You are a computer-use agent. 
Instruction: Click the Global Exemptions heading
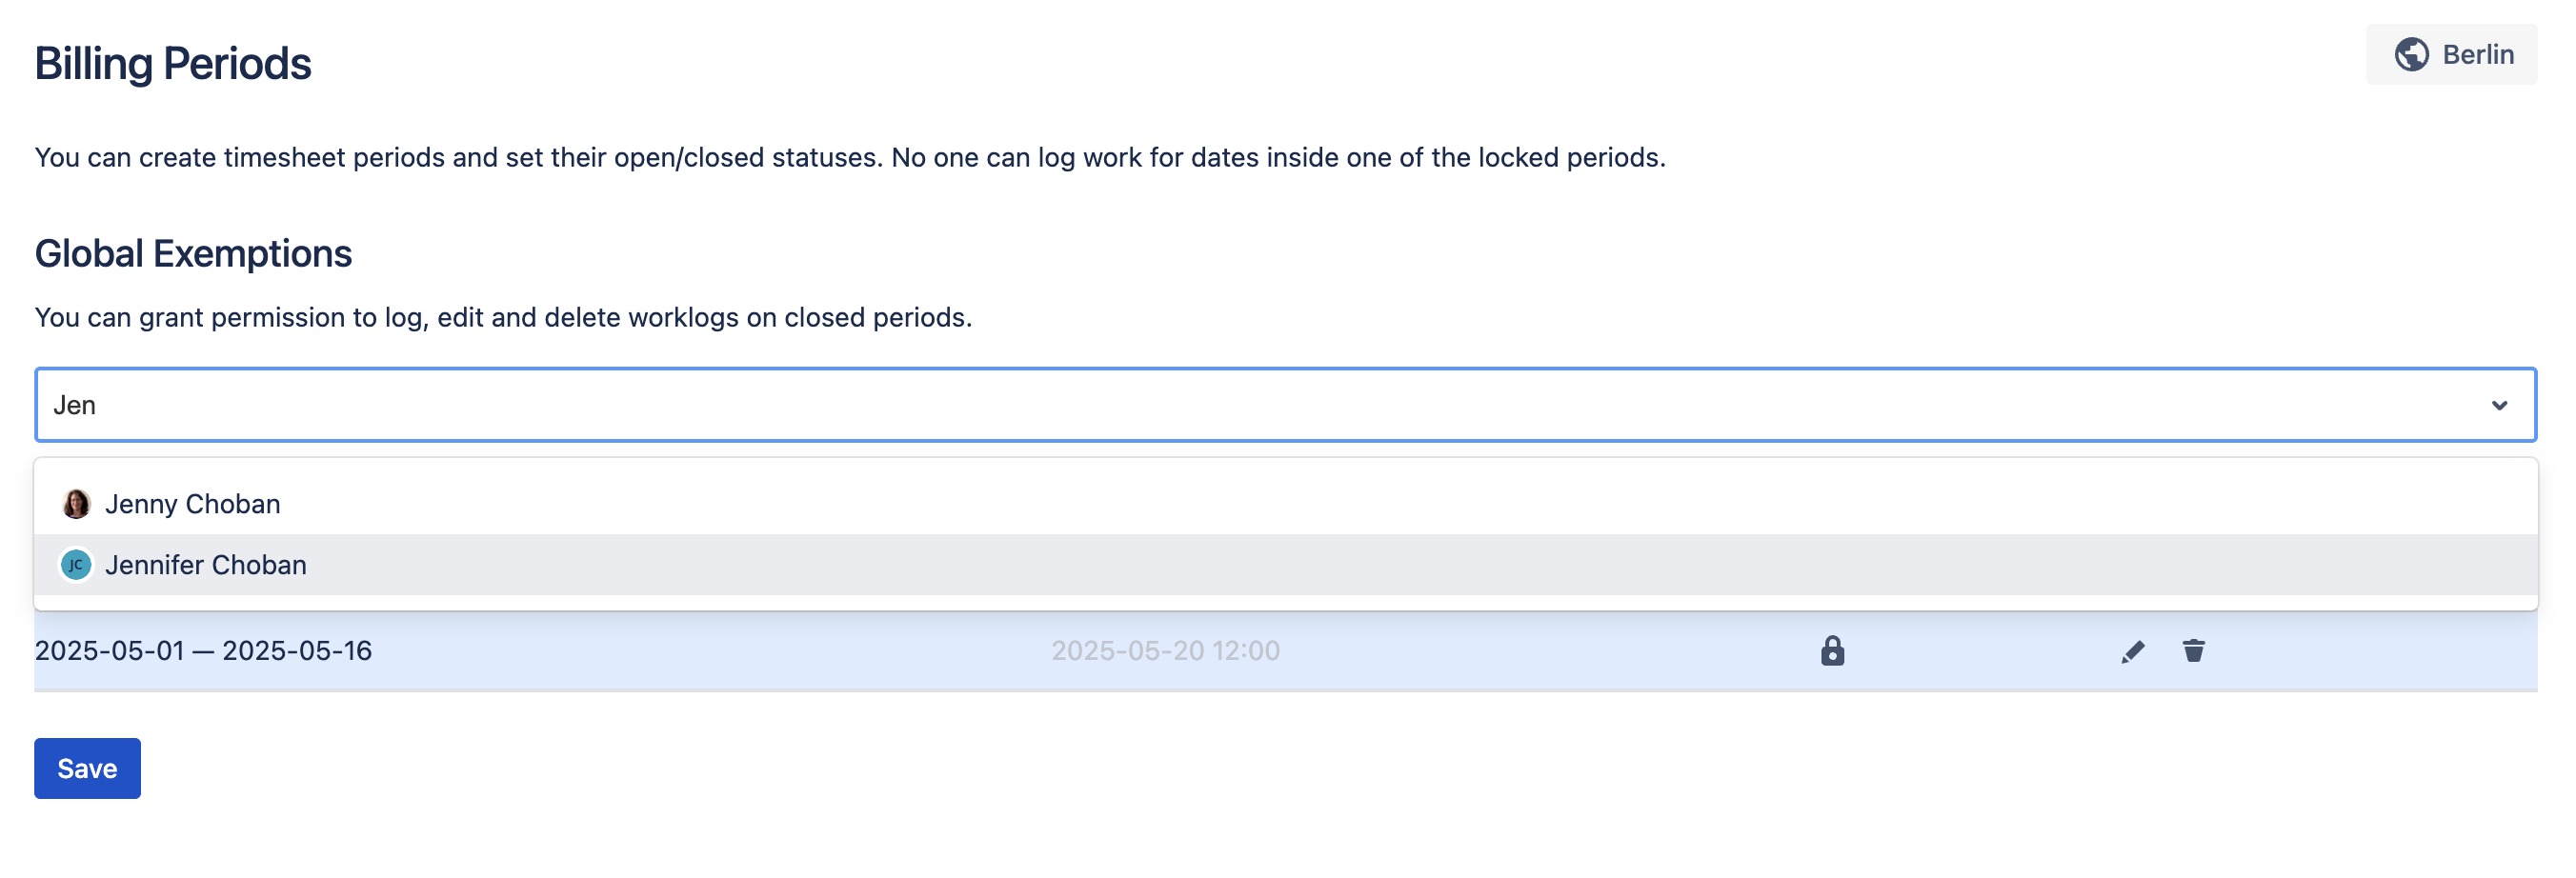pyautogui.click(x=193, y=254)
